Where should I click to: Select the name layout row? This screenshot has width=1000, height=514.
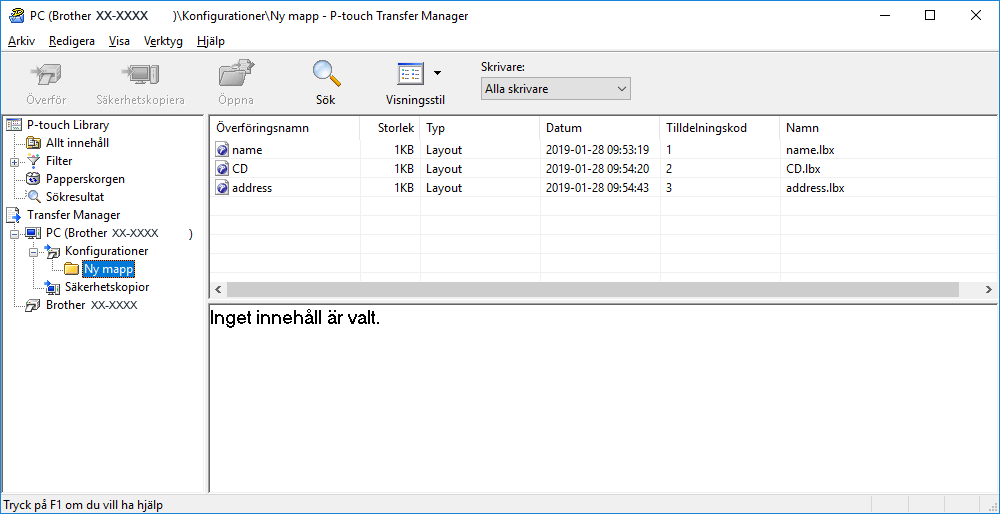pyautogui.click(x=602, y=151)
